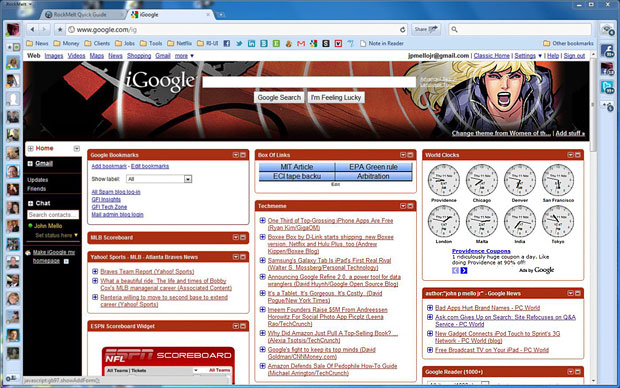Viewport: 620px width, 388px height.
Task: Open World Clocks gadget menu arrow
Action: tap(571, 155)
